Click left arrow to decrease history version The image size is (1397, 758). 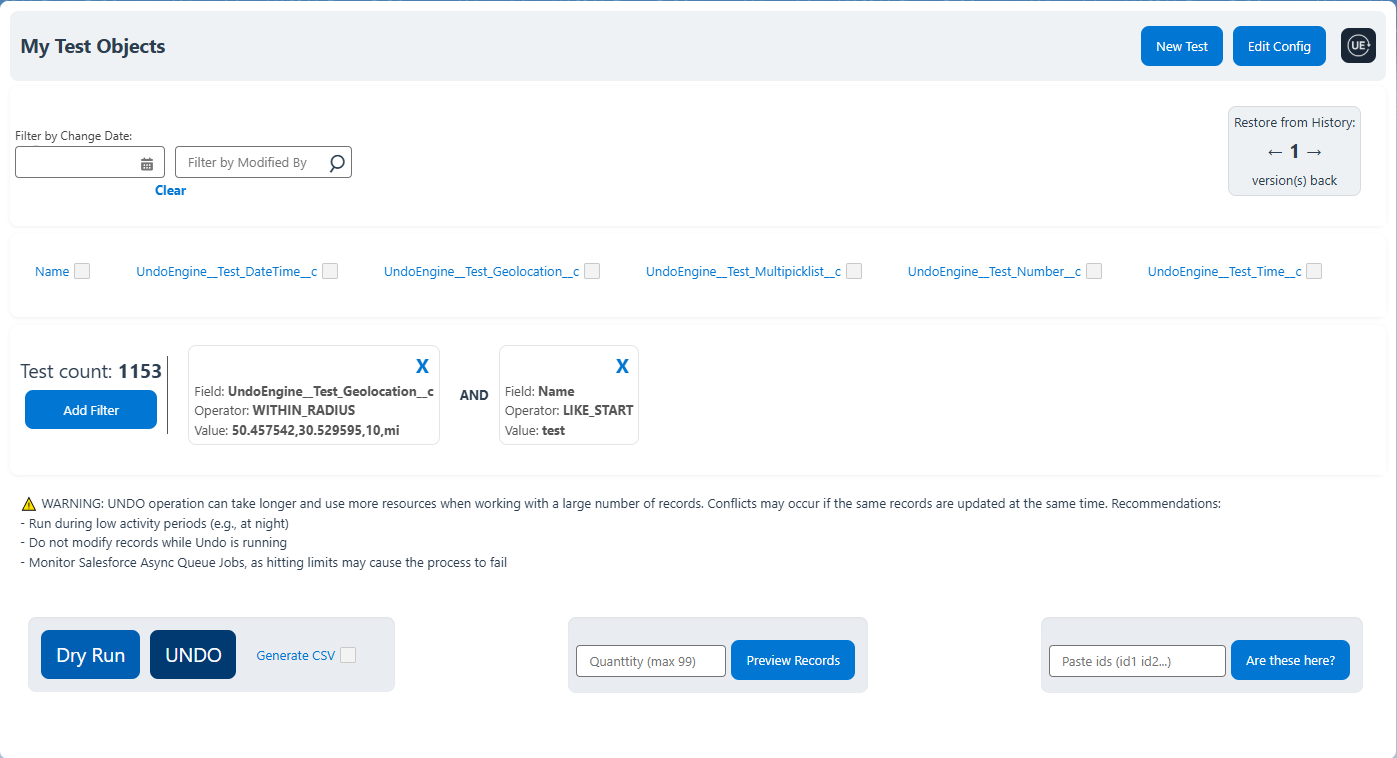pyautogui.click(x=1274, y=152)
